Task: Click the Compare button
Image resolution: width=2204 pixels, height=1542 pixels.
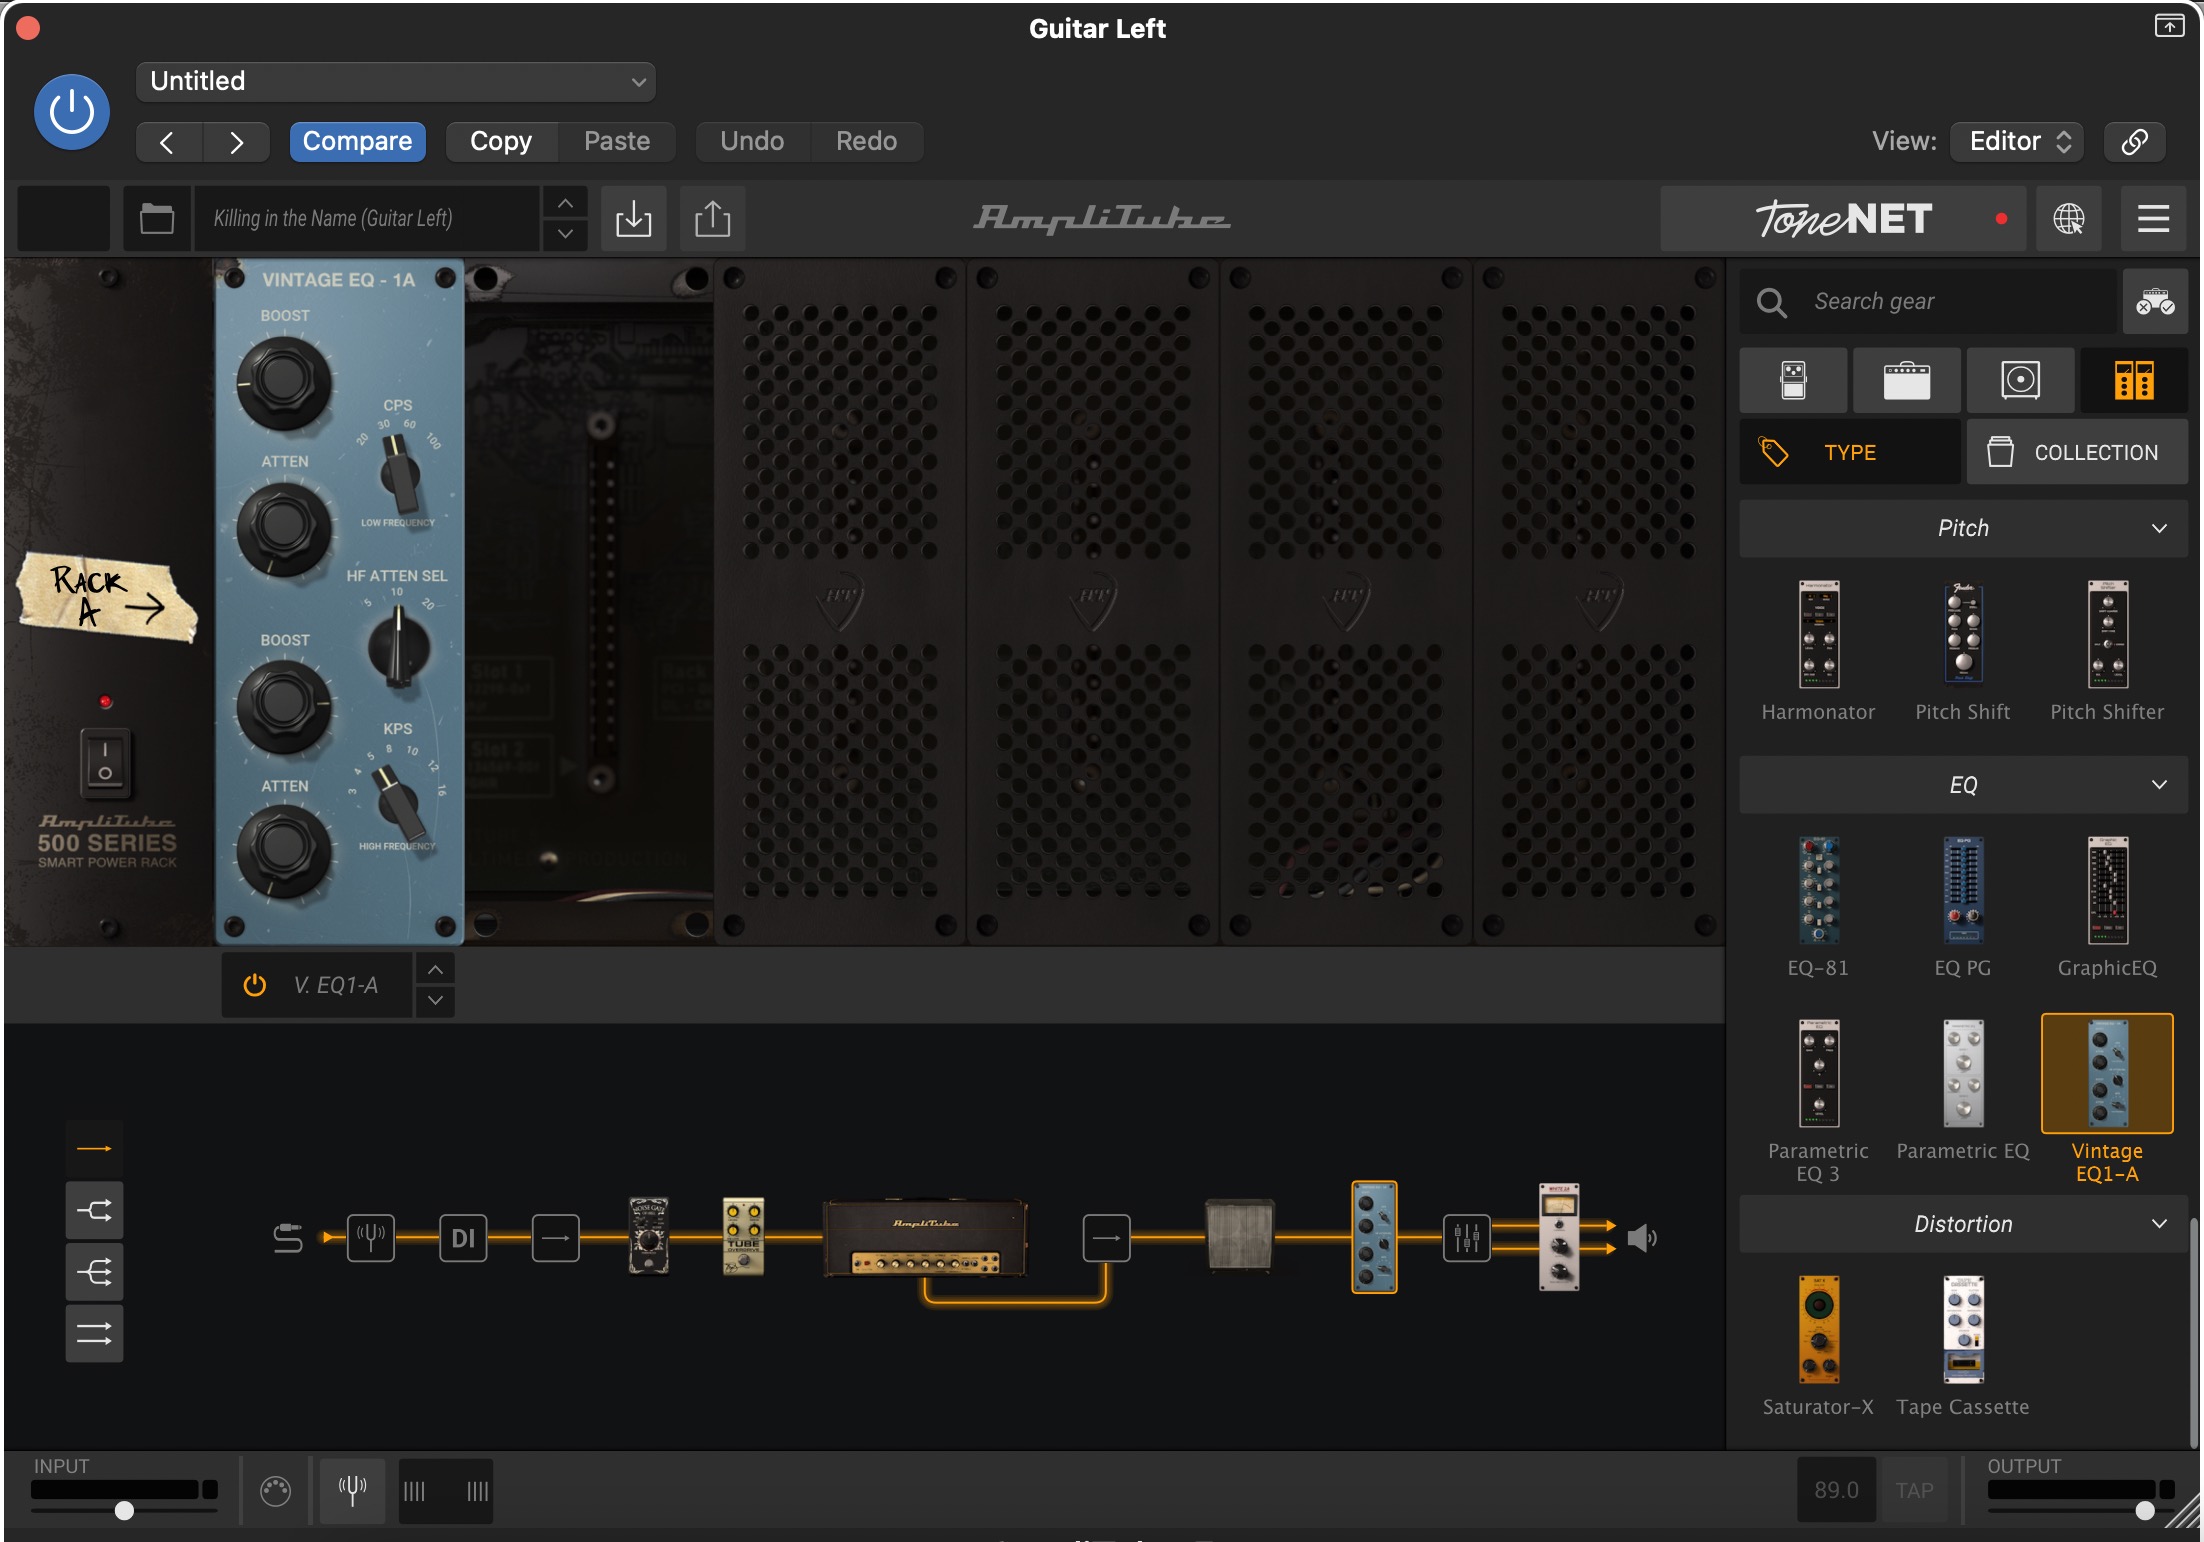Action: coord(357,141)
